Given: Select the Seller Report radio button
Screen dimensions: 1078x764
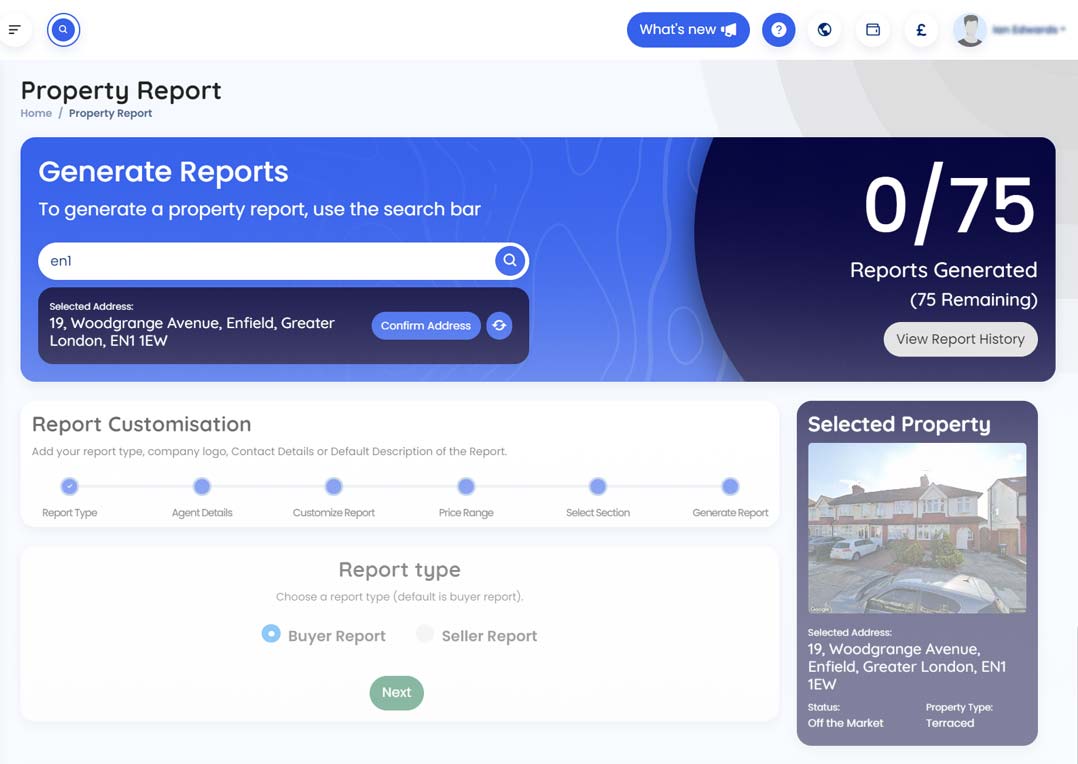Looking at the screenshot, I should [x=425, y=633].
